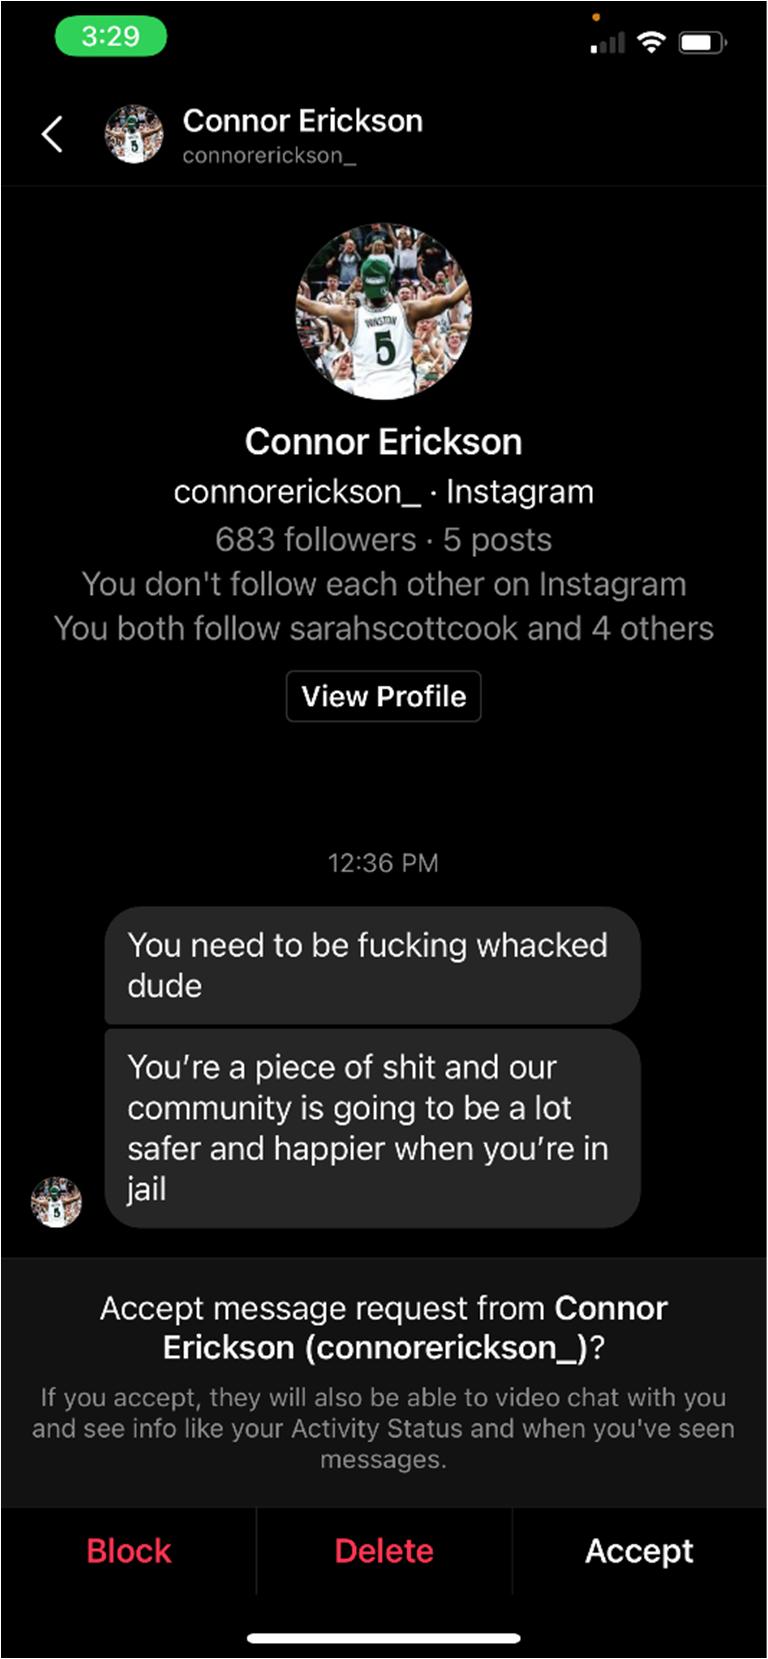Tap the large circular profile photo

coord(384,311)
